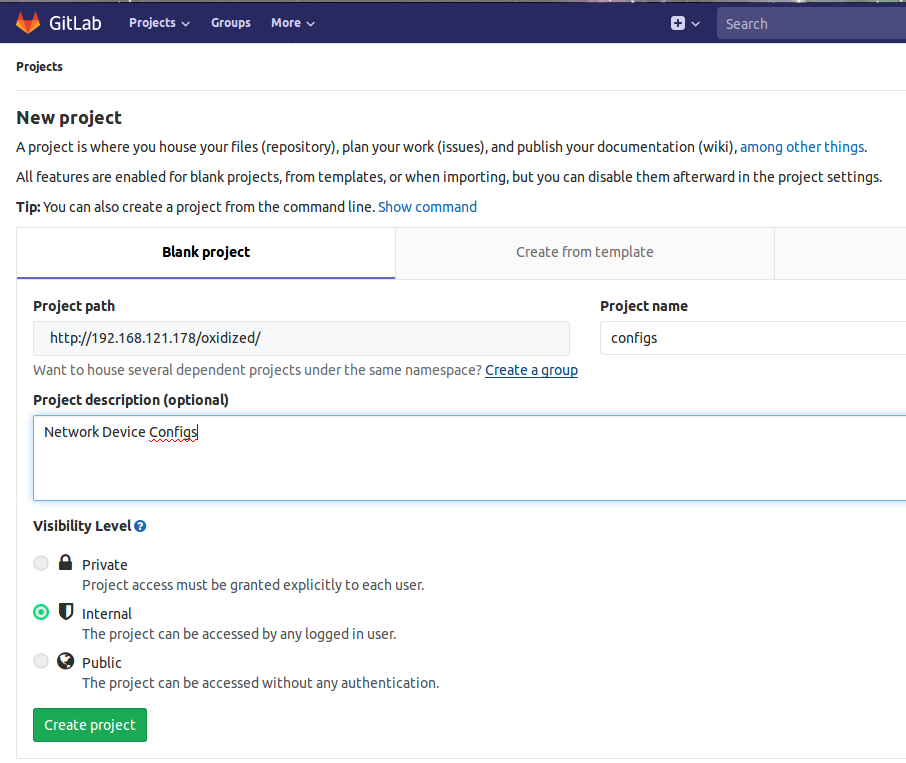
Task: Open the Groups menu item
Action: tap(231, 23)
